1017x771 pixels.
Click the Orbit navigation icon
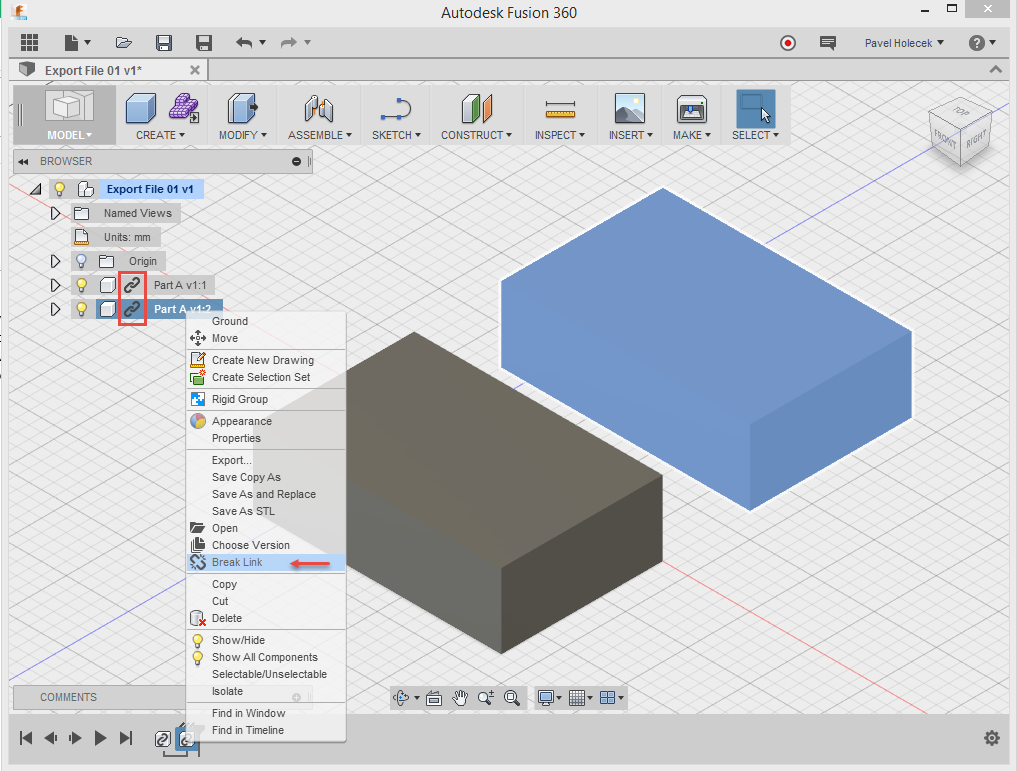tap(401, 698)
